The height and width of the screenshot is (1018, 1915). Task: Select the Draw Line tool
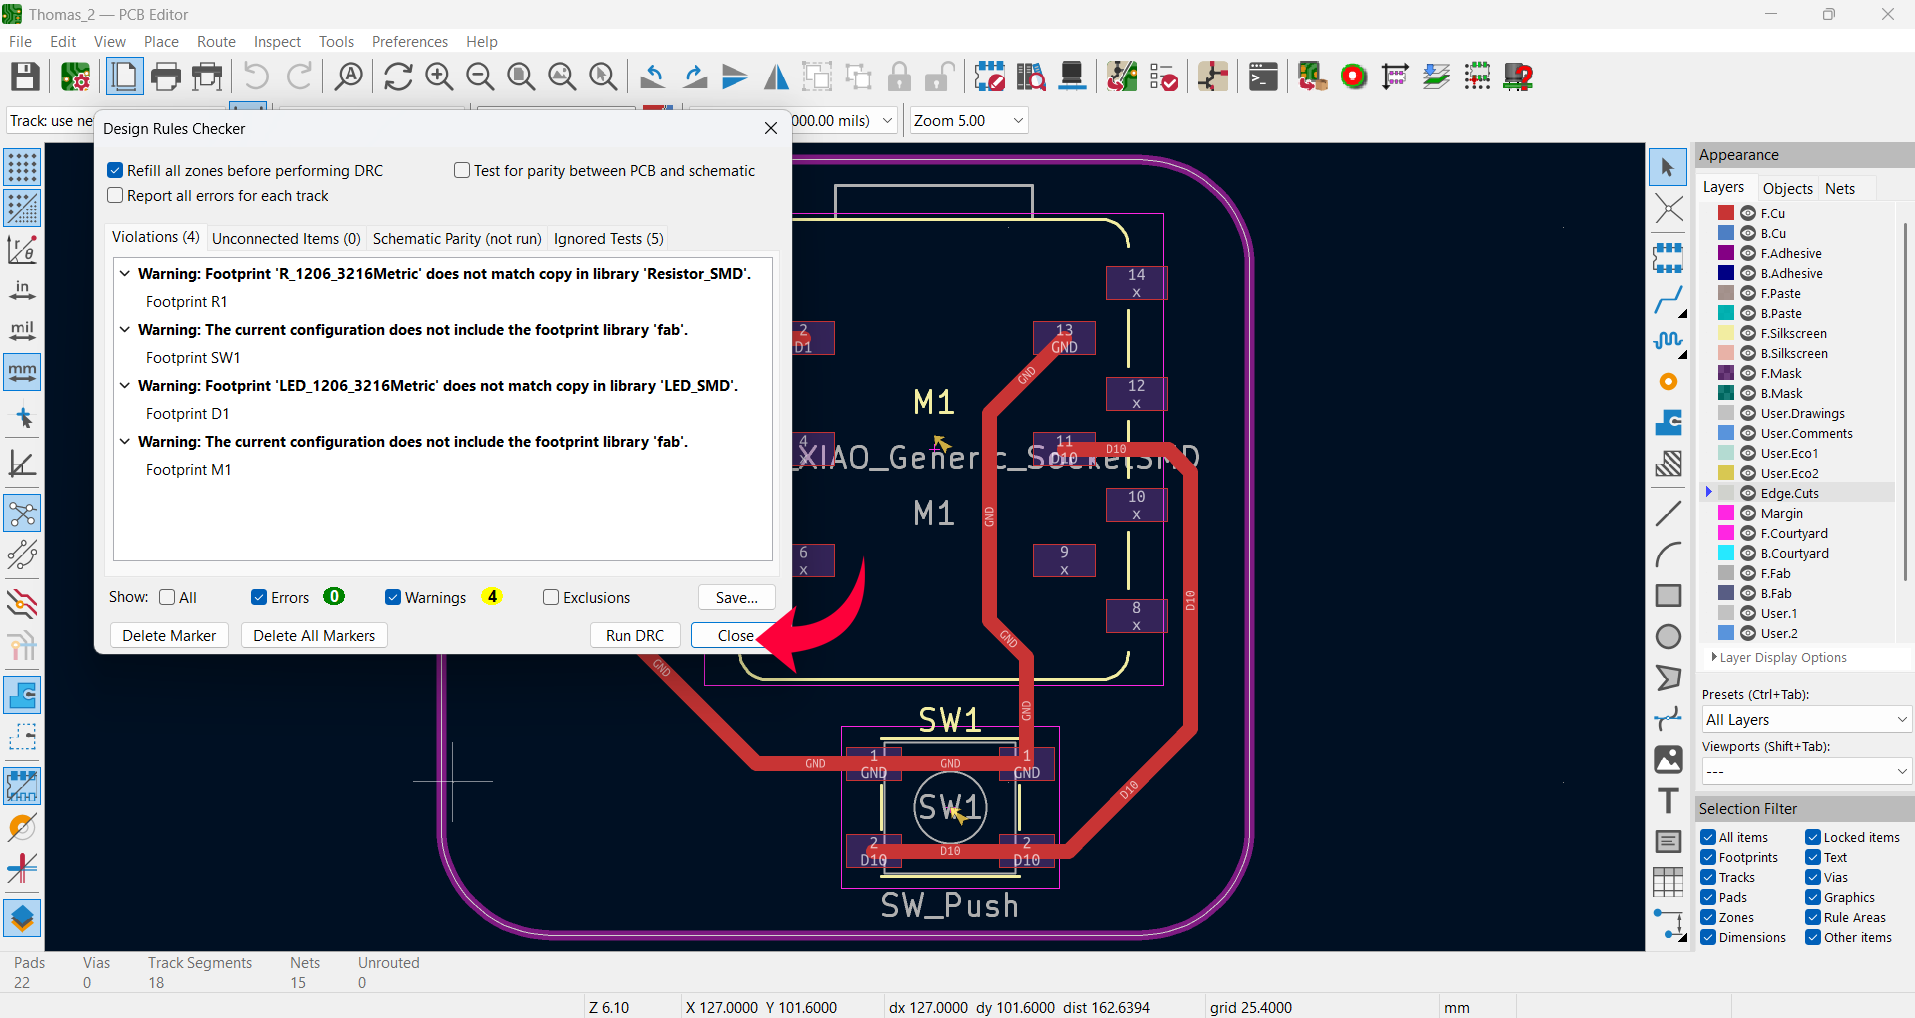coord(1668,514)
